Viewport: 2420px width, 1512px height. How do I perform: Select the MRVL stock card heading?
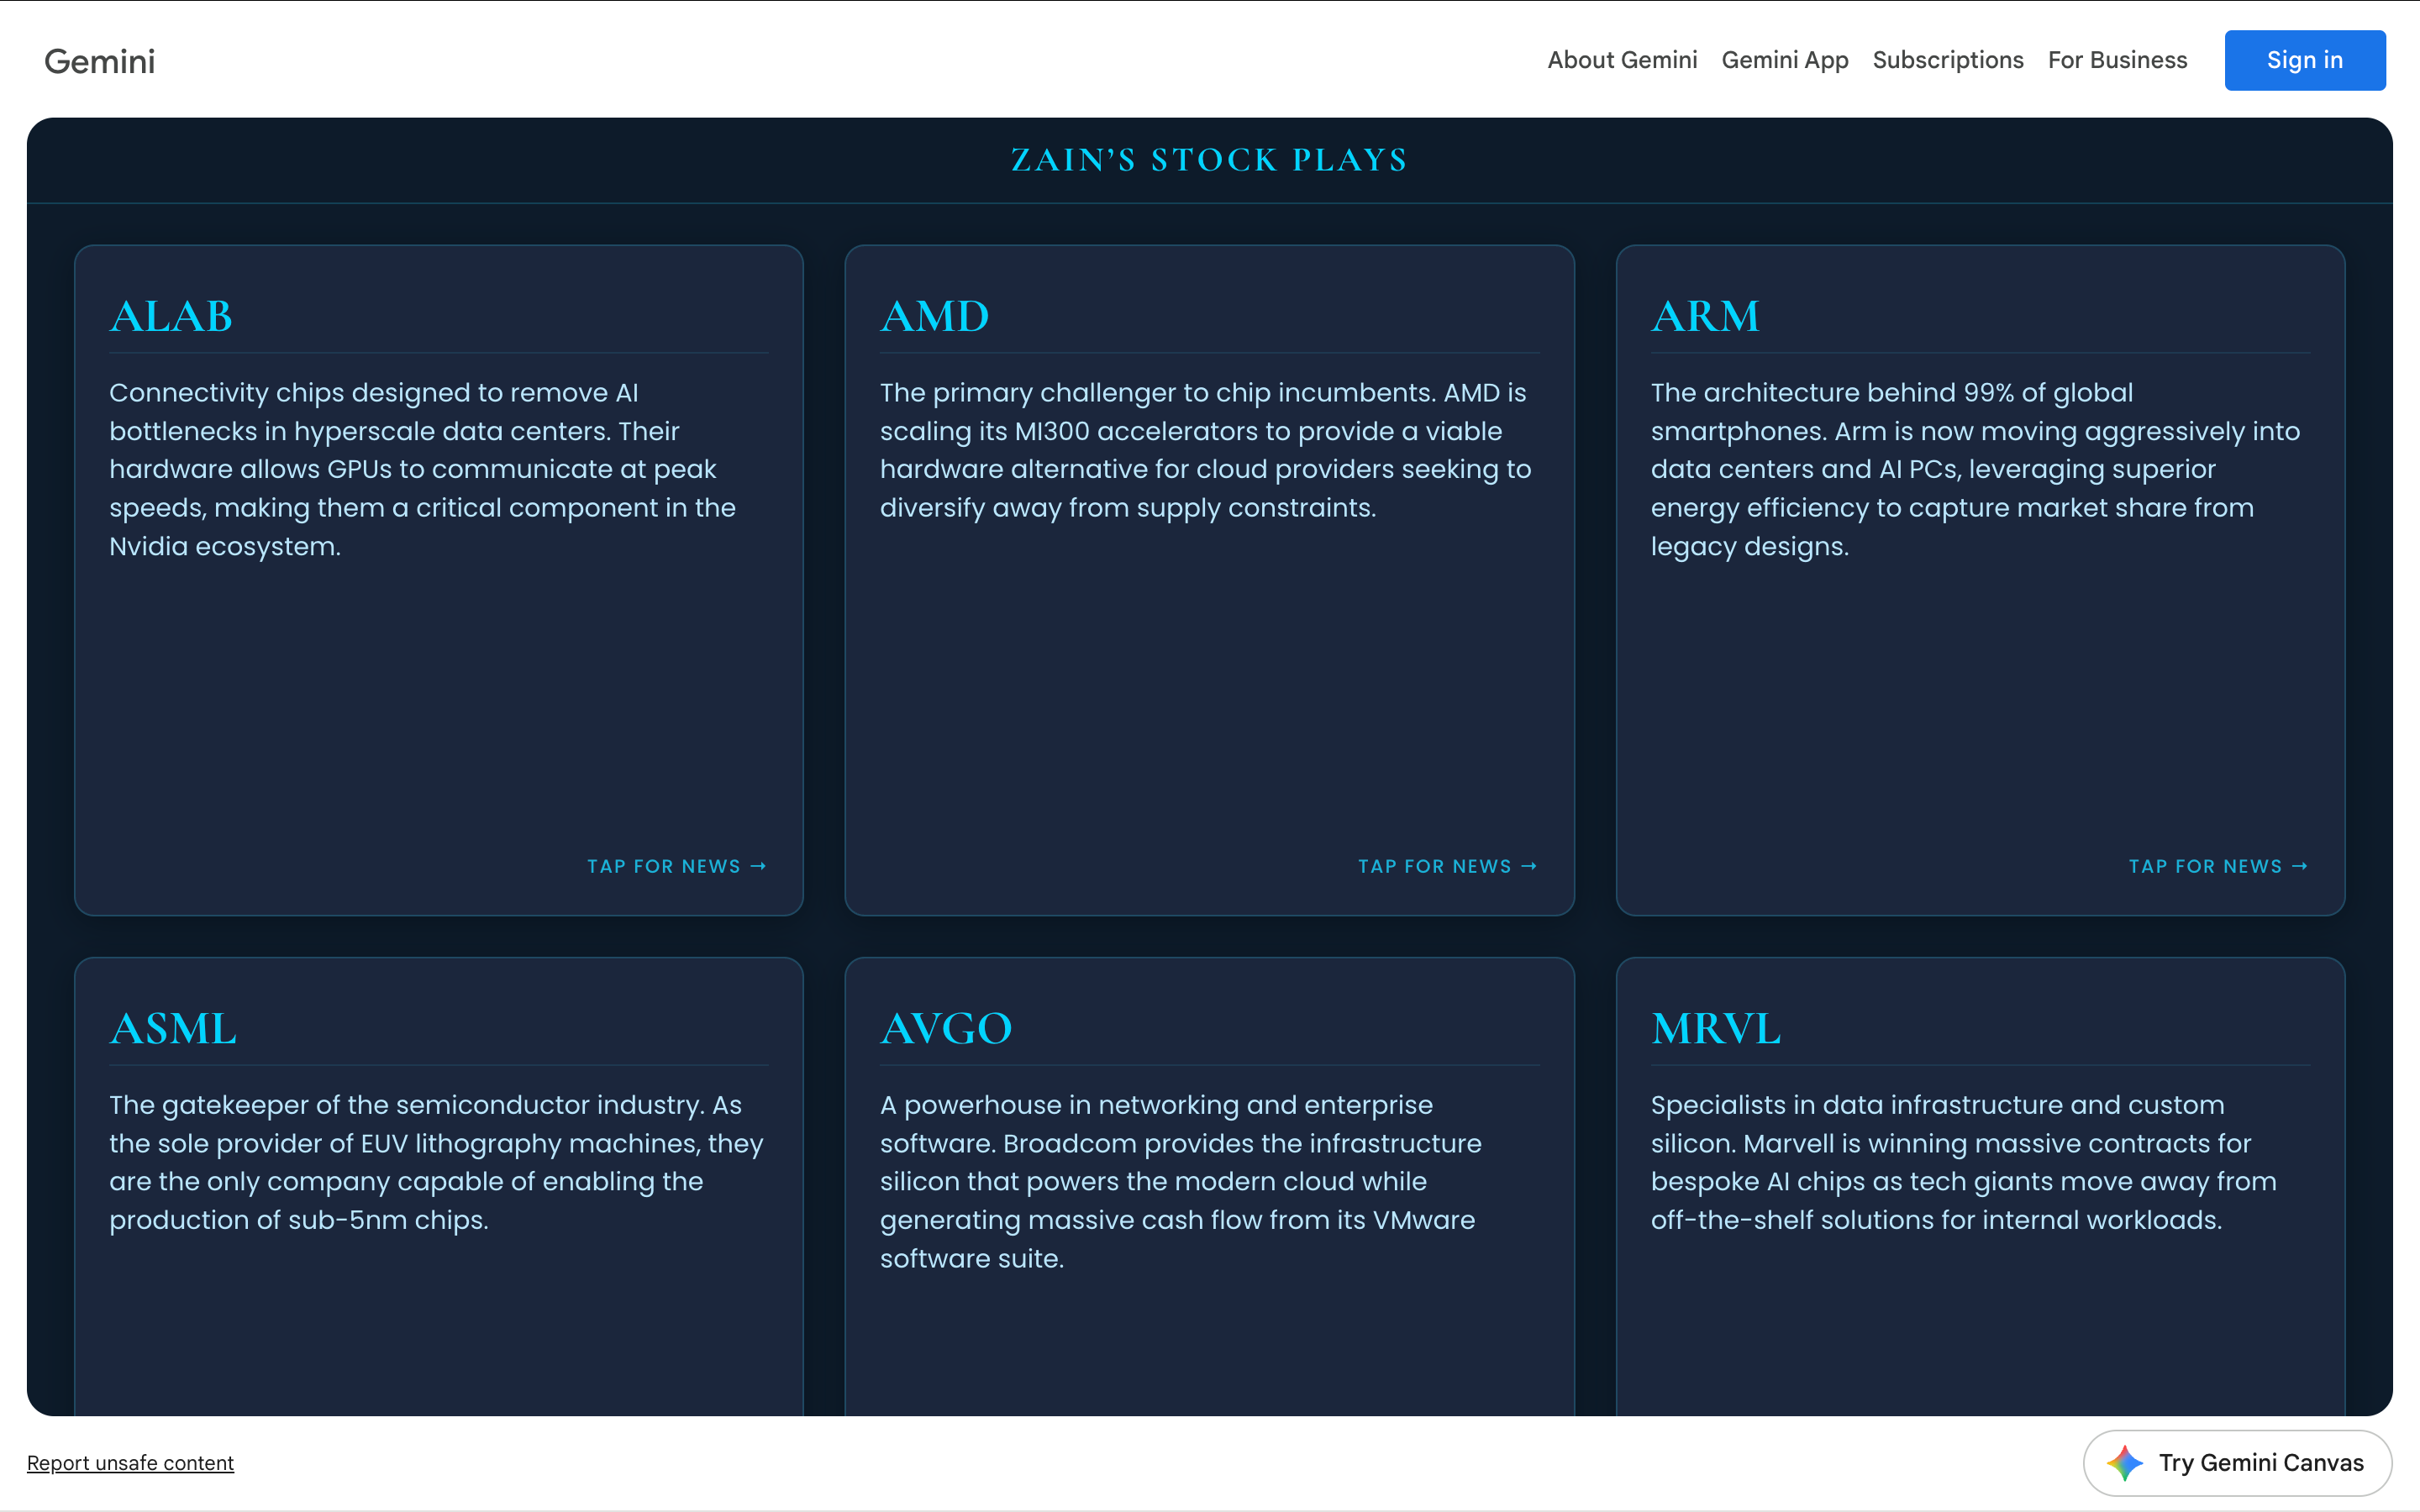(x=1715, y=1029)
